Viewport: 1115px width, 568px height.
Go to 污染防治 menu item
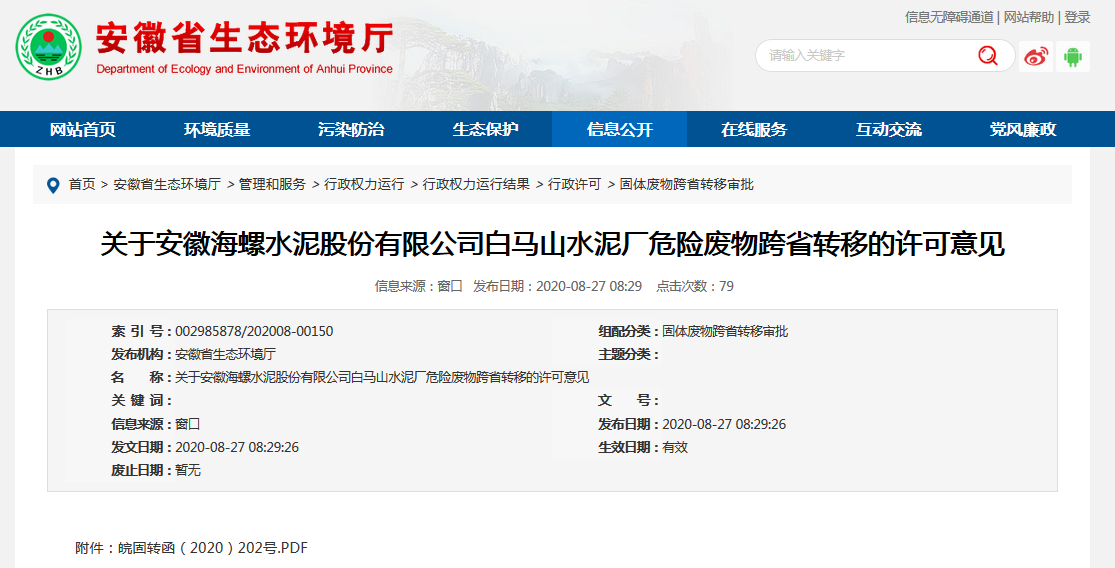pos(351,130)
